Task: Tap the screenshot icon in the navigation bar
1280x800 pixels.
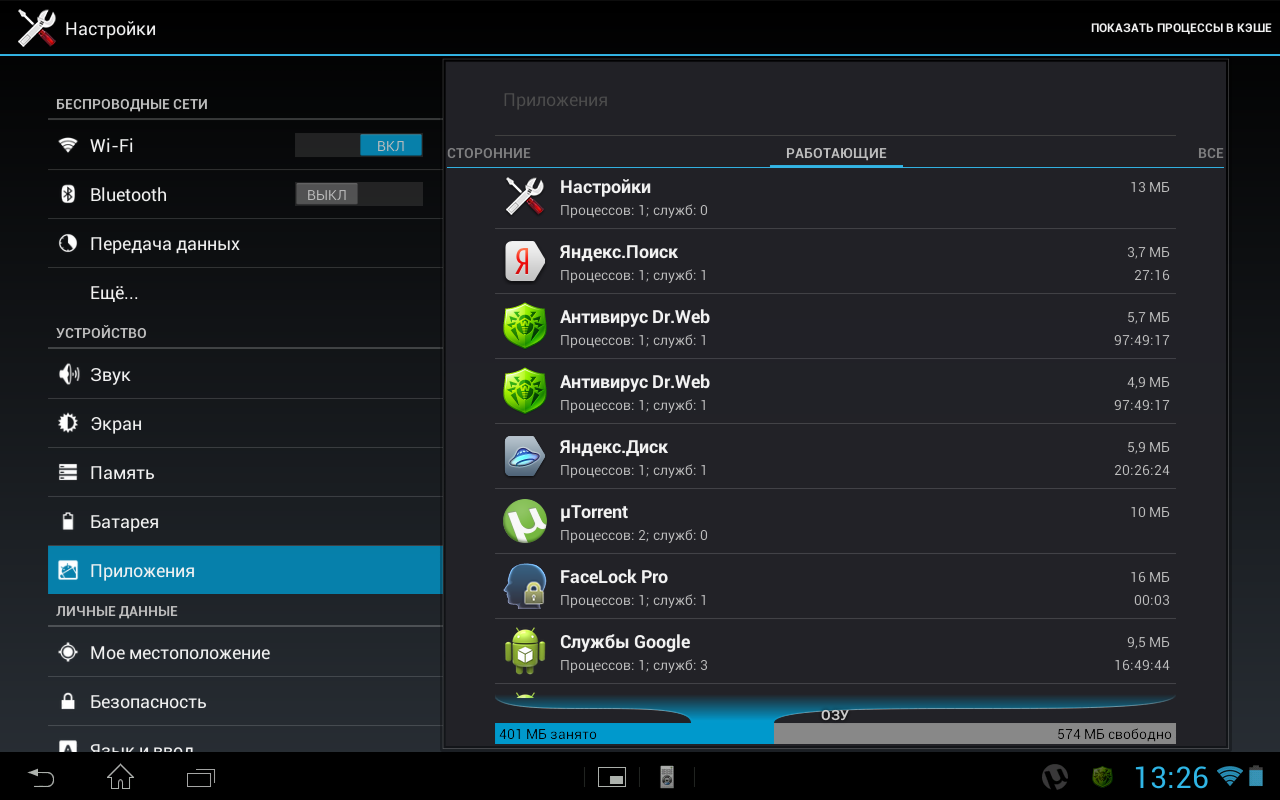Action: (x=612, y=777)
